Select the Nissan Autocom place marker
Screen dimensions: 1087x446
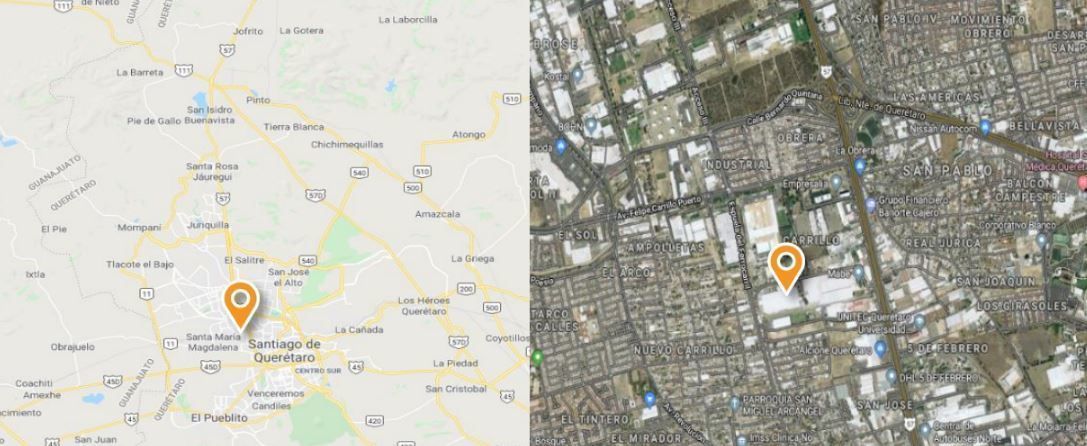(x=985, y=128)
